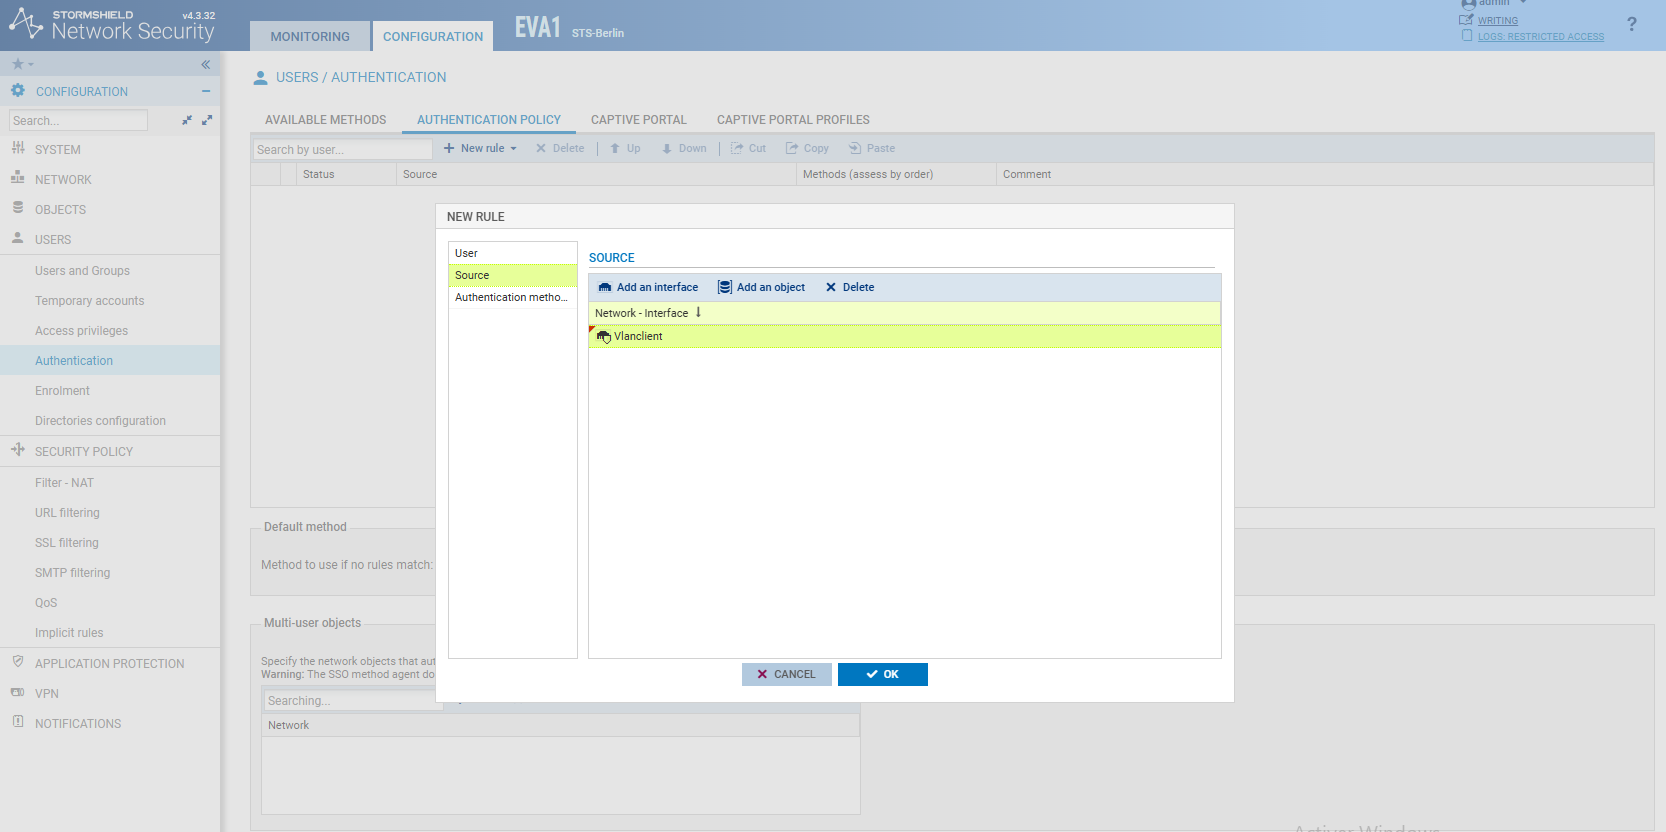Click the Add an interface icon
This screenshot has height=832, width=1666.
pyautogui.click(x=605, y=287)
